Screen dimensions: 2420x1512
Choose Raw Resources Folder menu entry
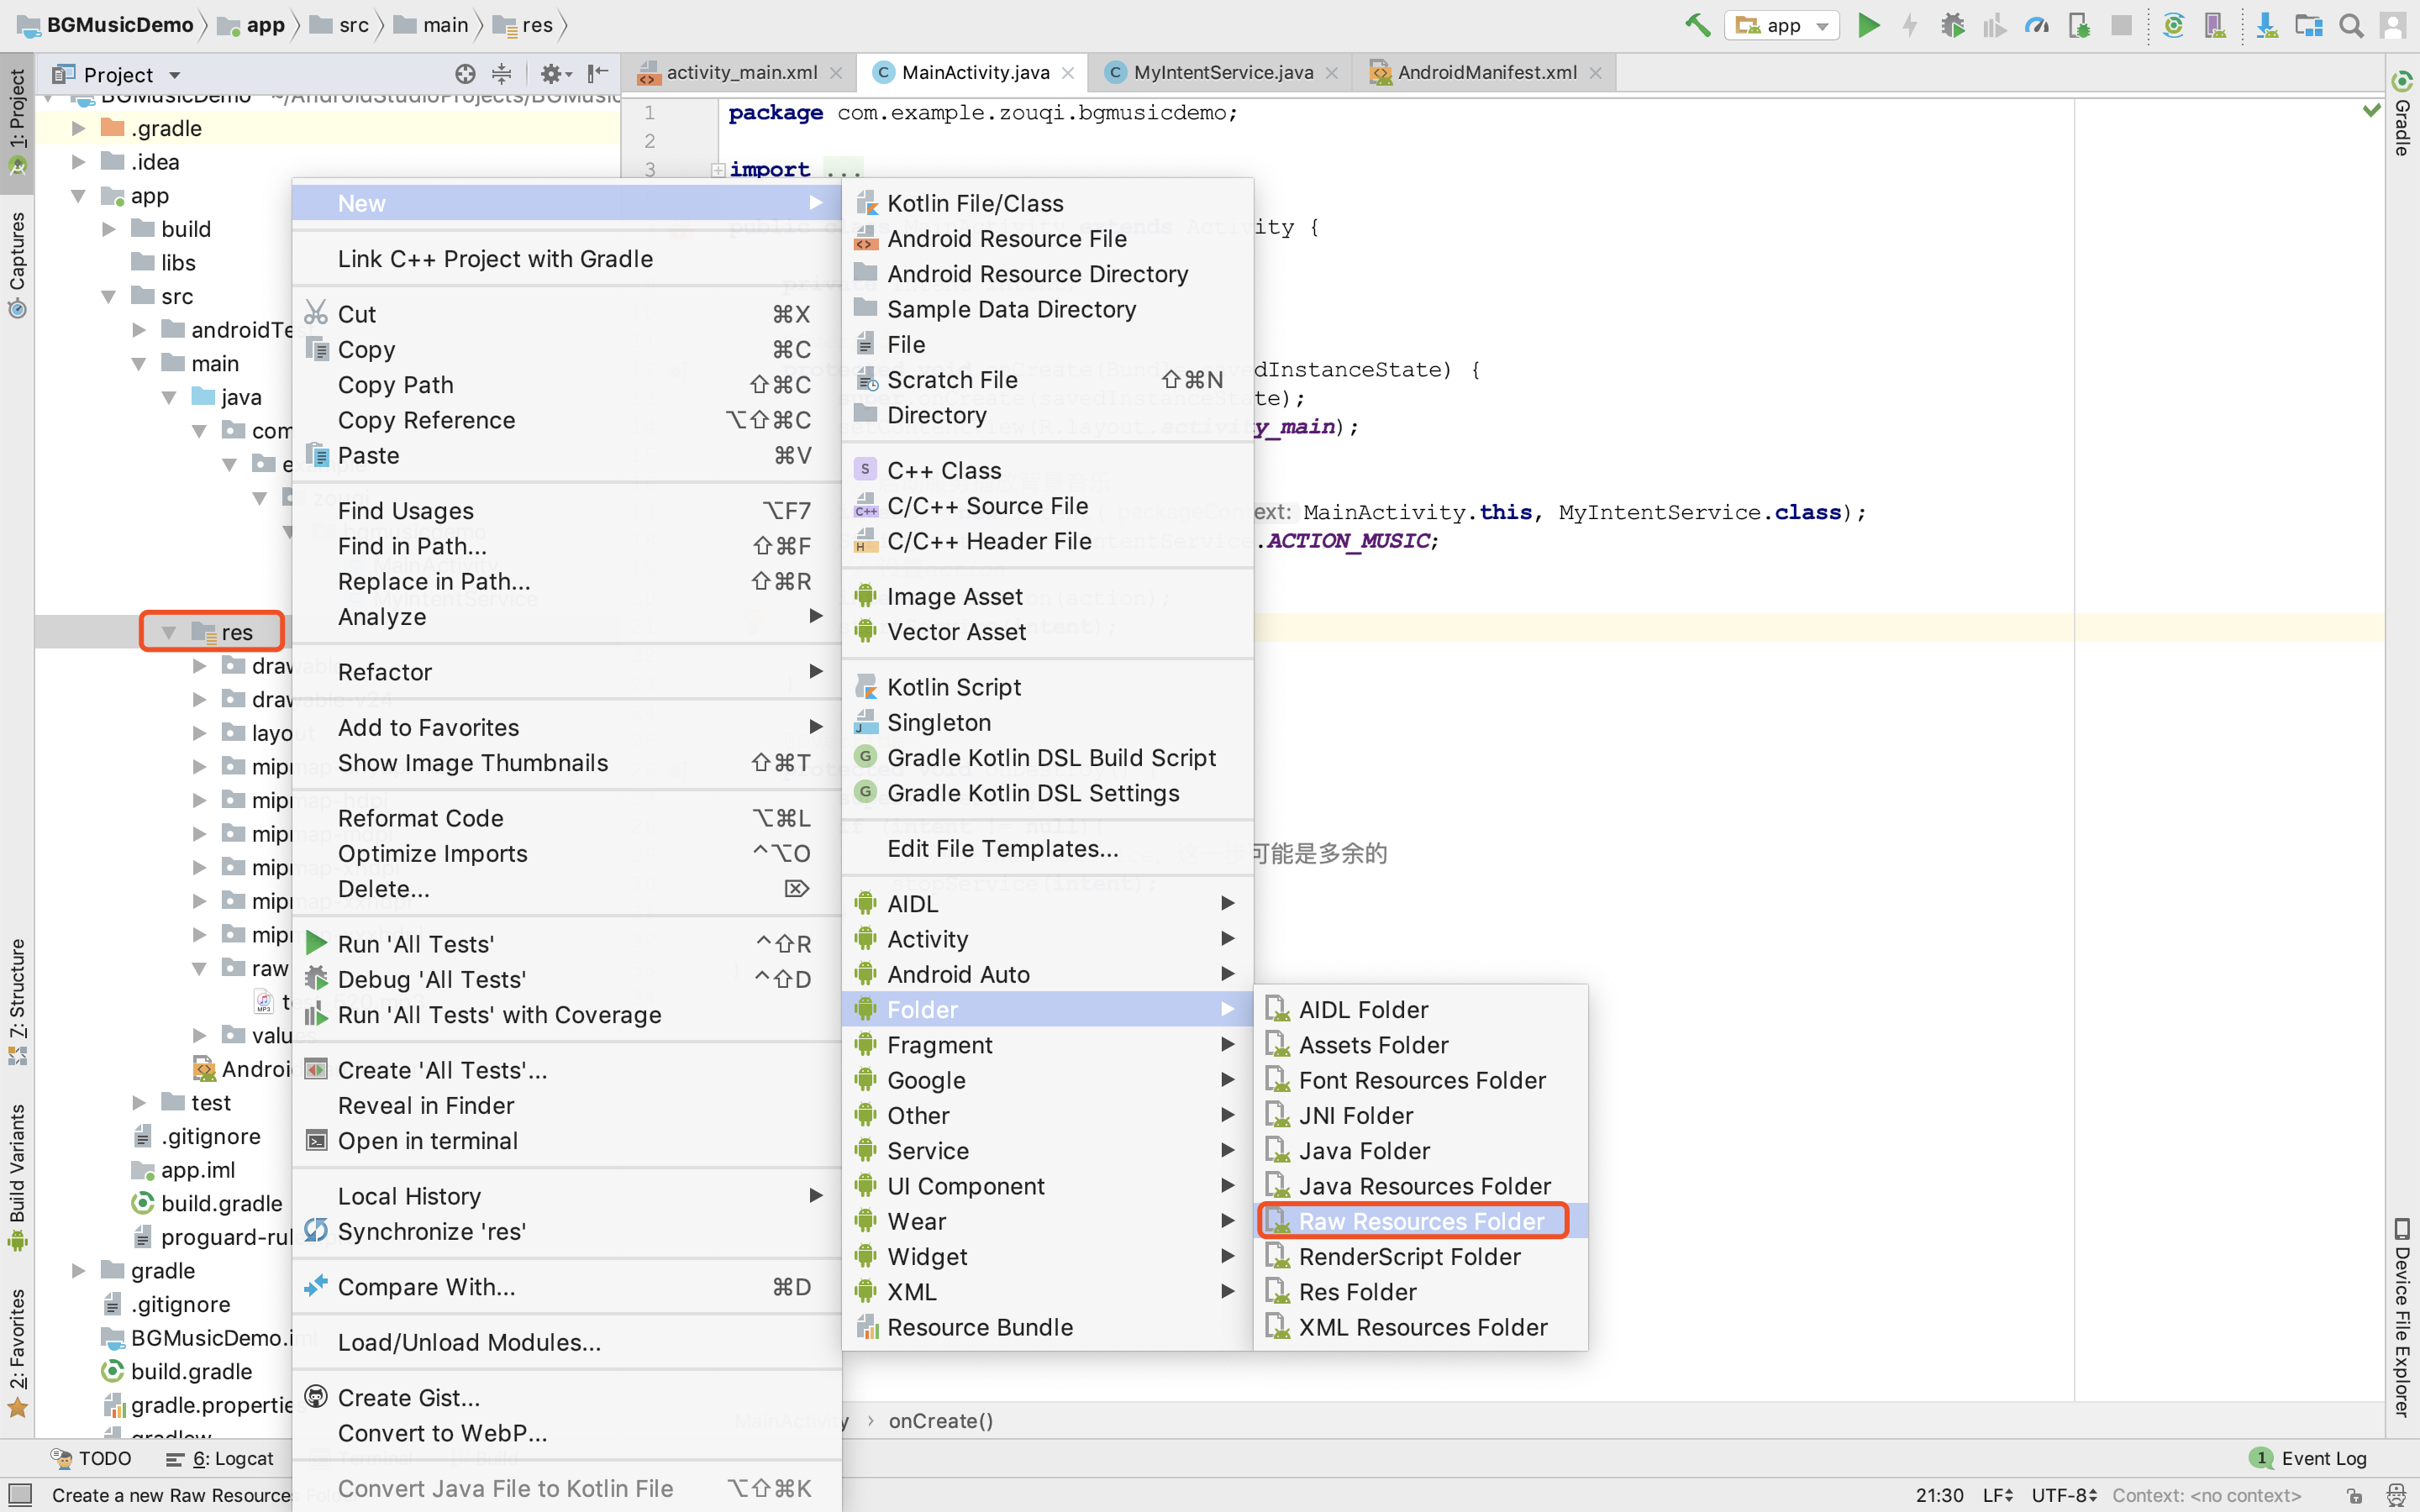[x=1420, y=1221]
